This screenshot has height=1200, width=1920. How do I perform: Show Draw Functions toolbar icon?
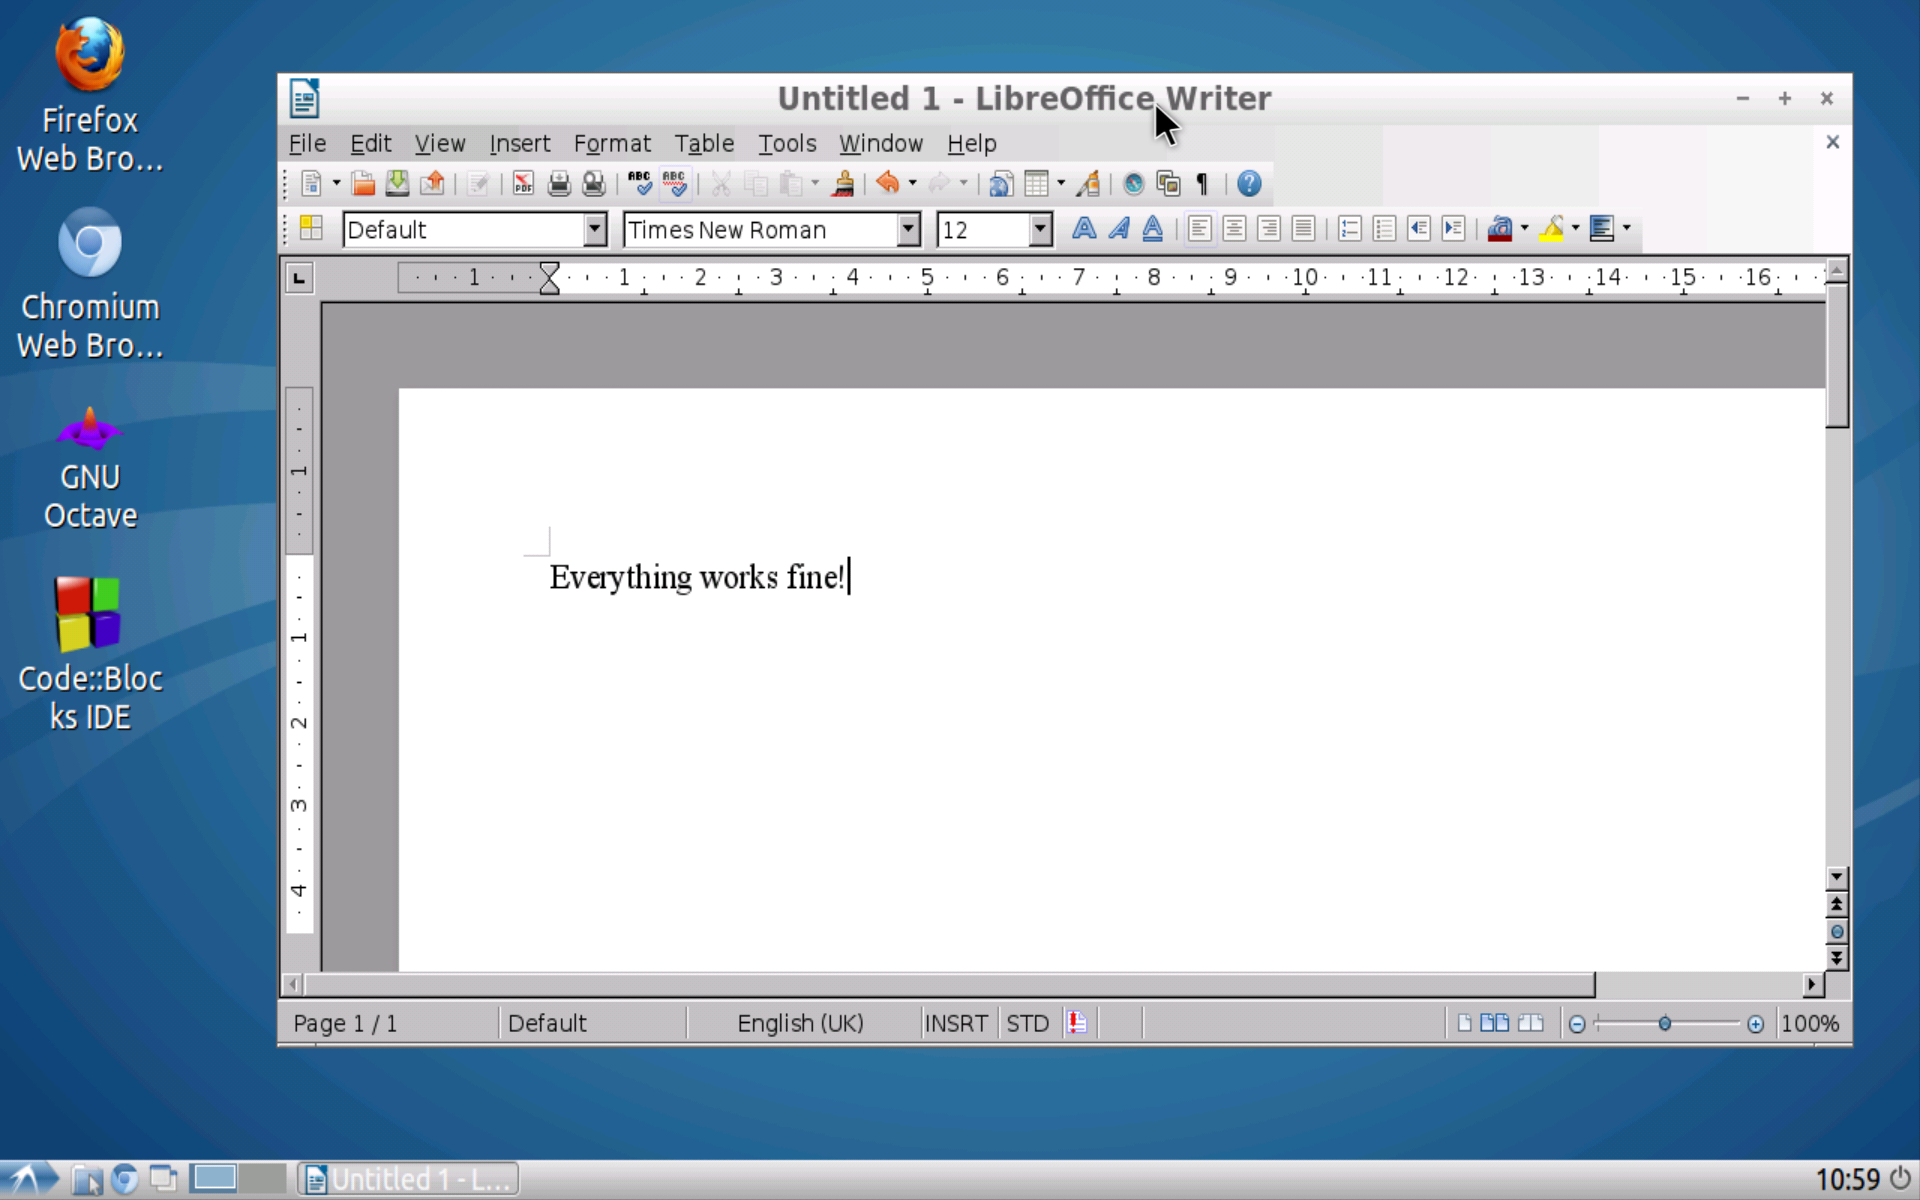tap(1089, 184)
